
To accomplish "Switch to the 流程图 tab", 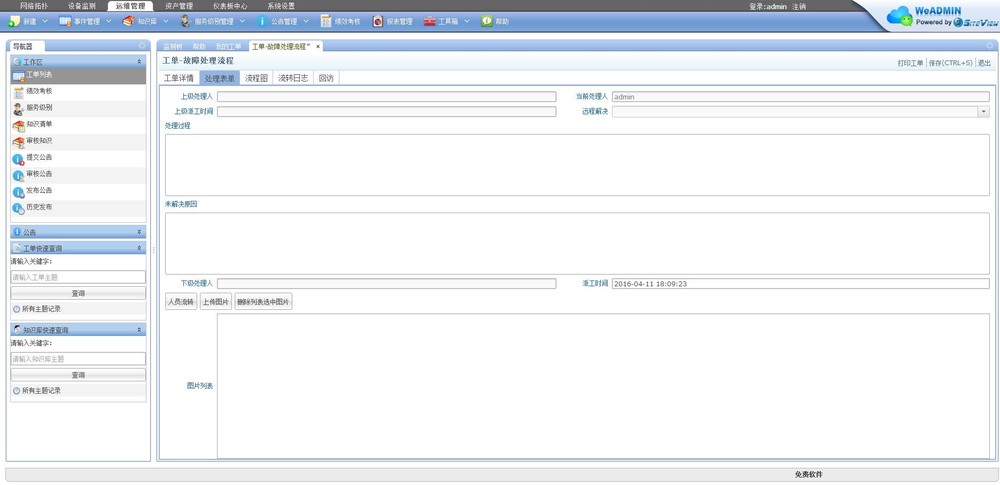I will [x=256, y=78].
